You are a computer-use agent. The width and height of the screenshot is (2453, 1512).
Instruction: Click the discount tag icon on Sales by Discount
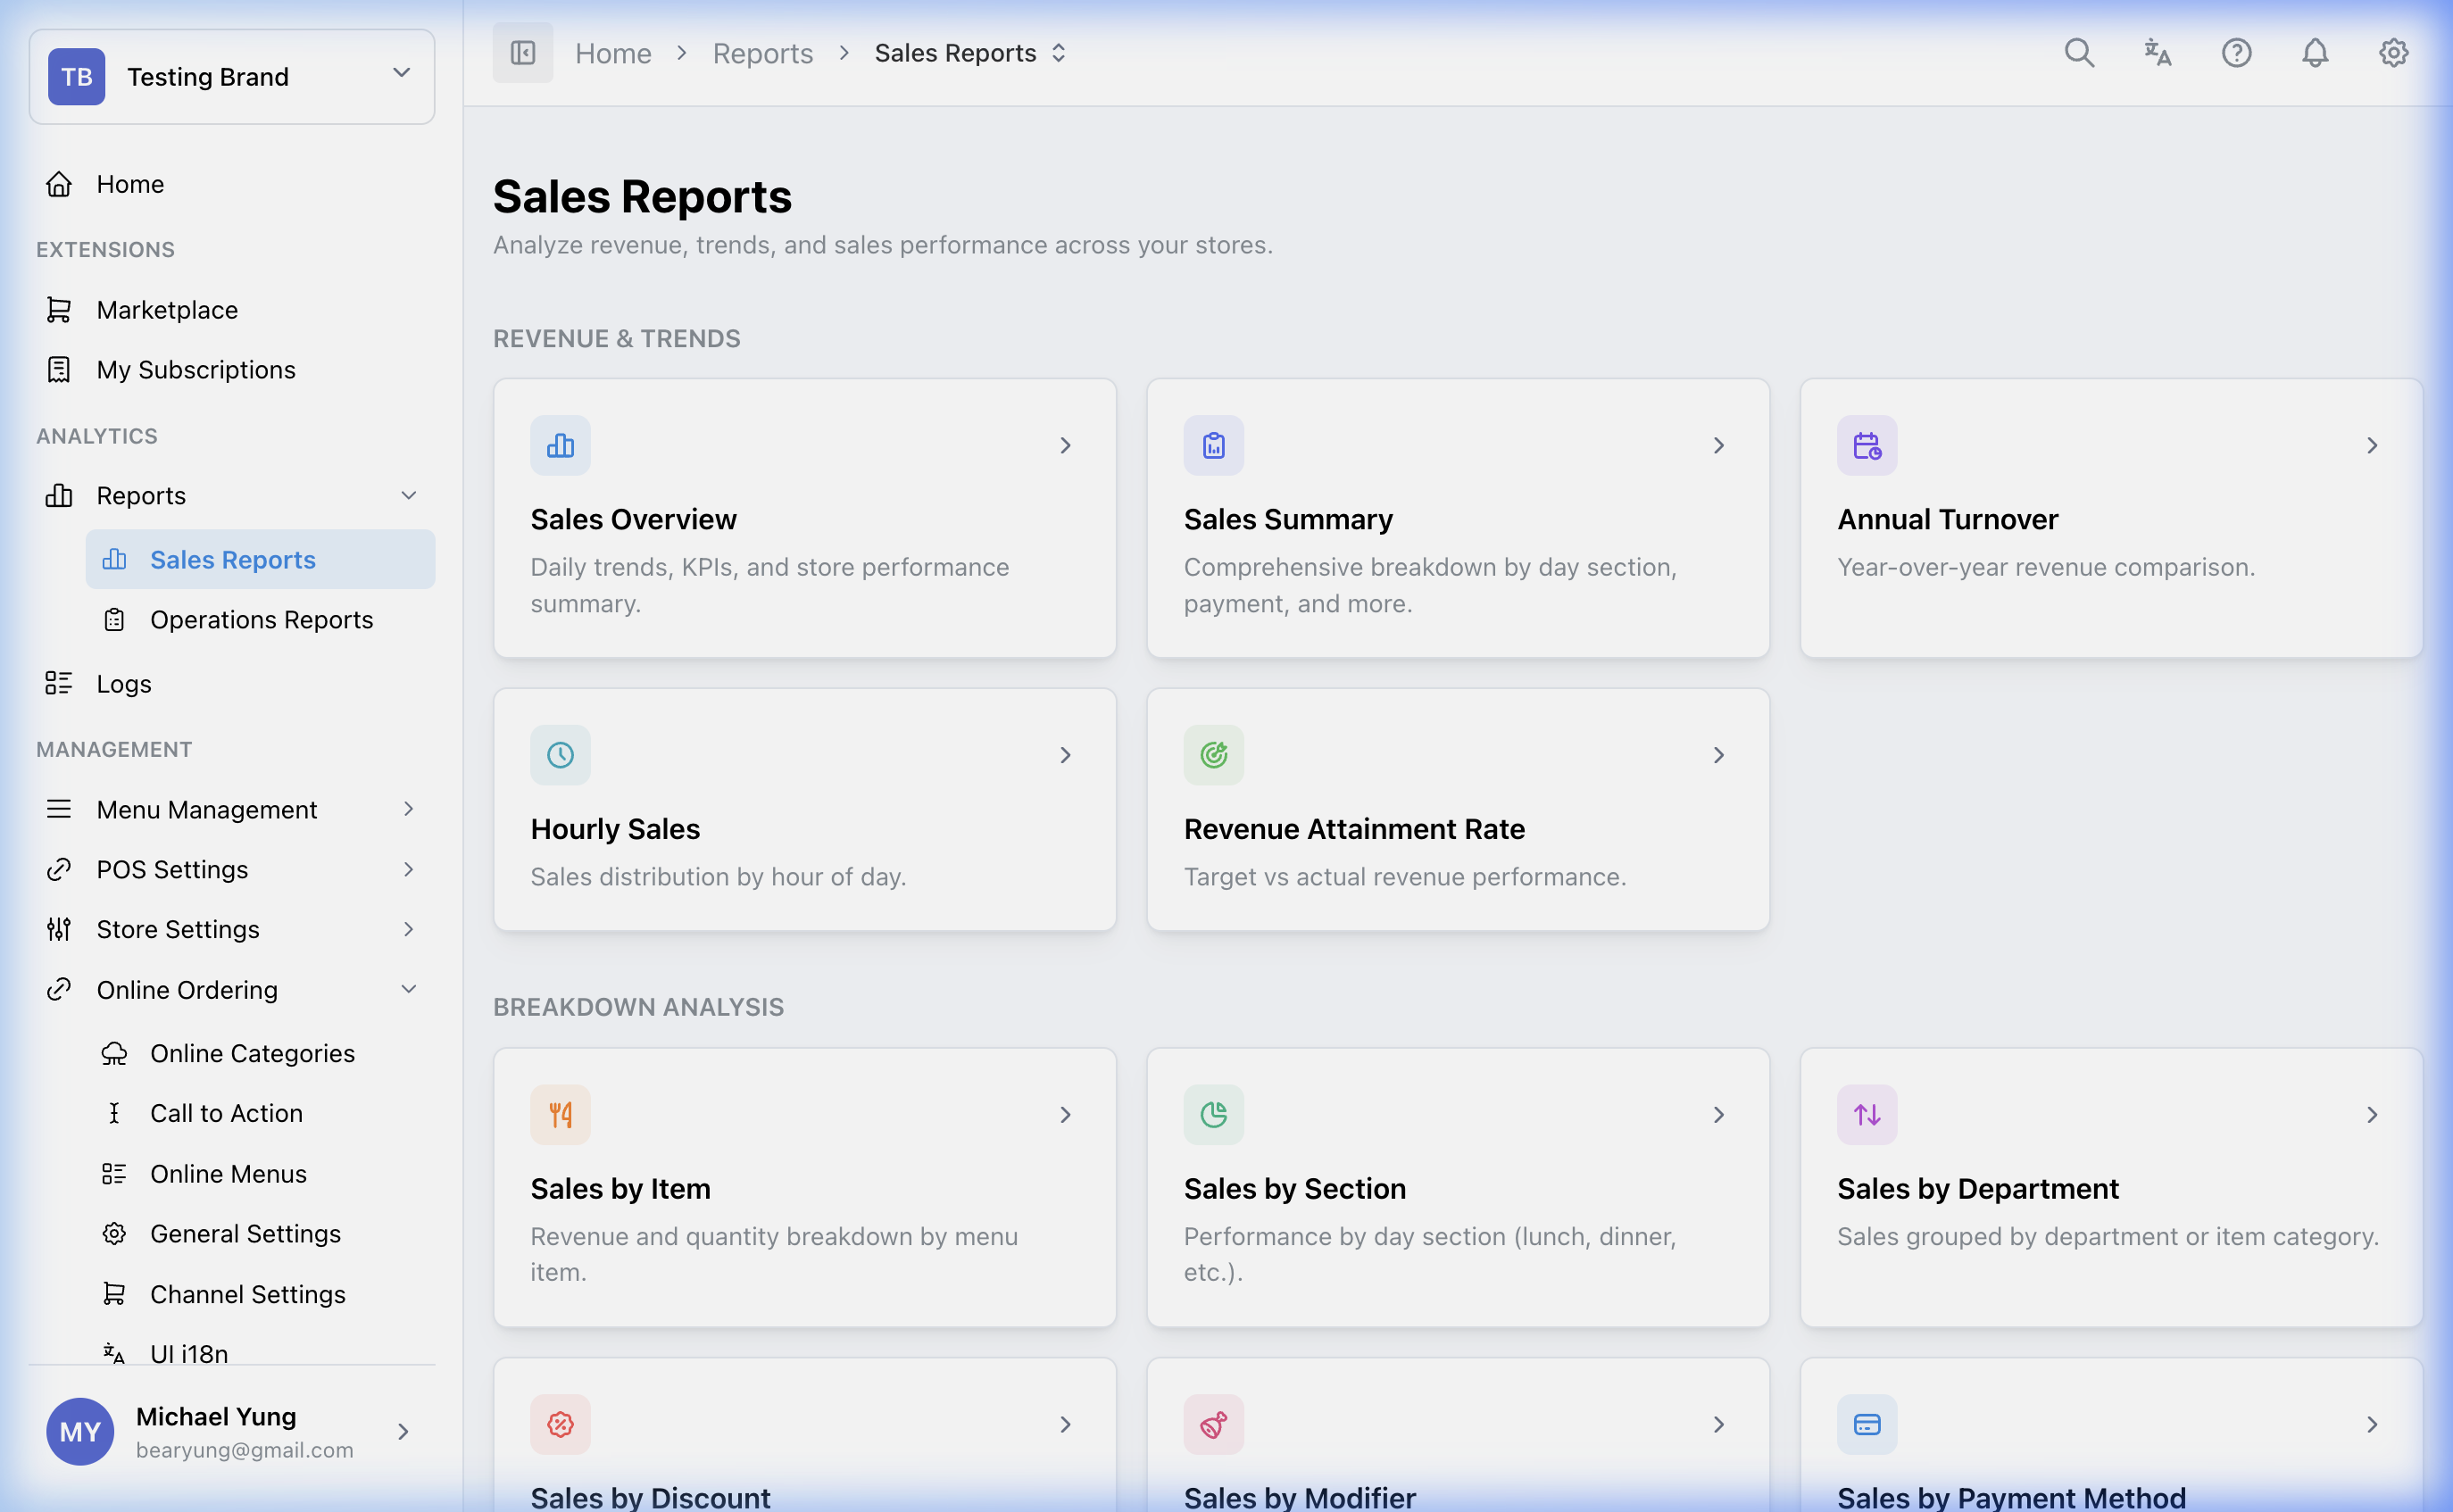(560, 1424)
